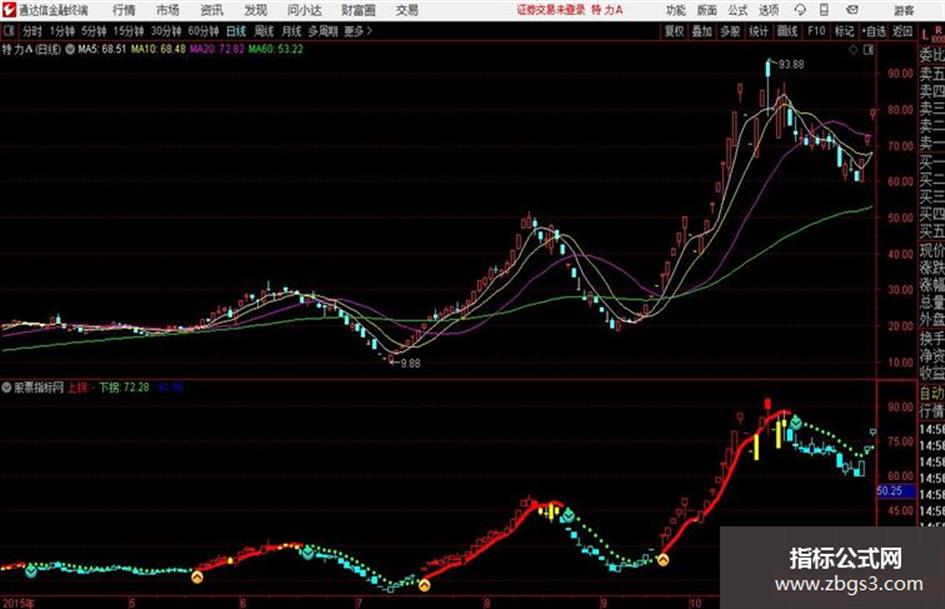The image size is (945, 609).
Task: Select the 日线 daily period tab
Action: (236, 31)
